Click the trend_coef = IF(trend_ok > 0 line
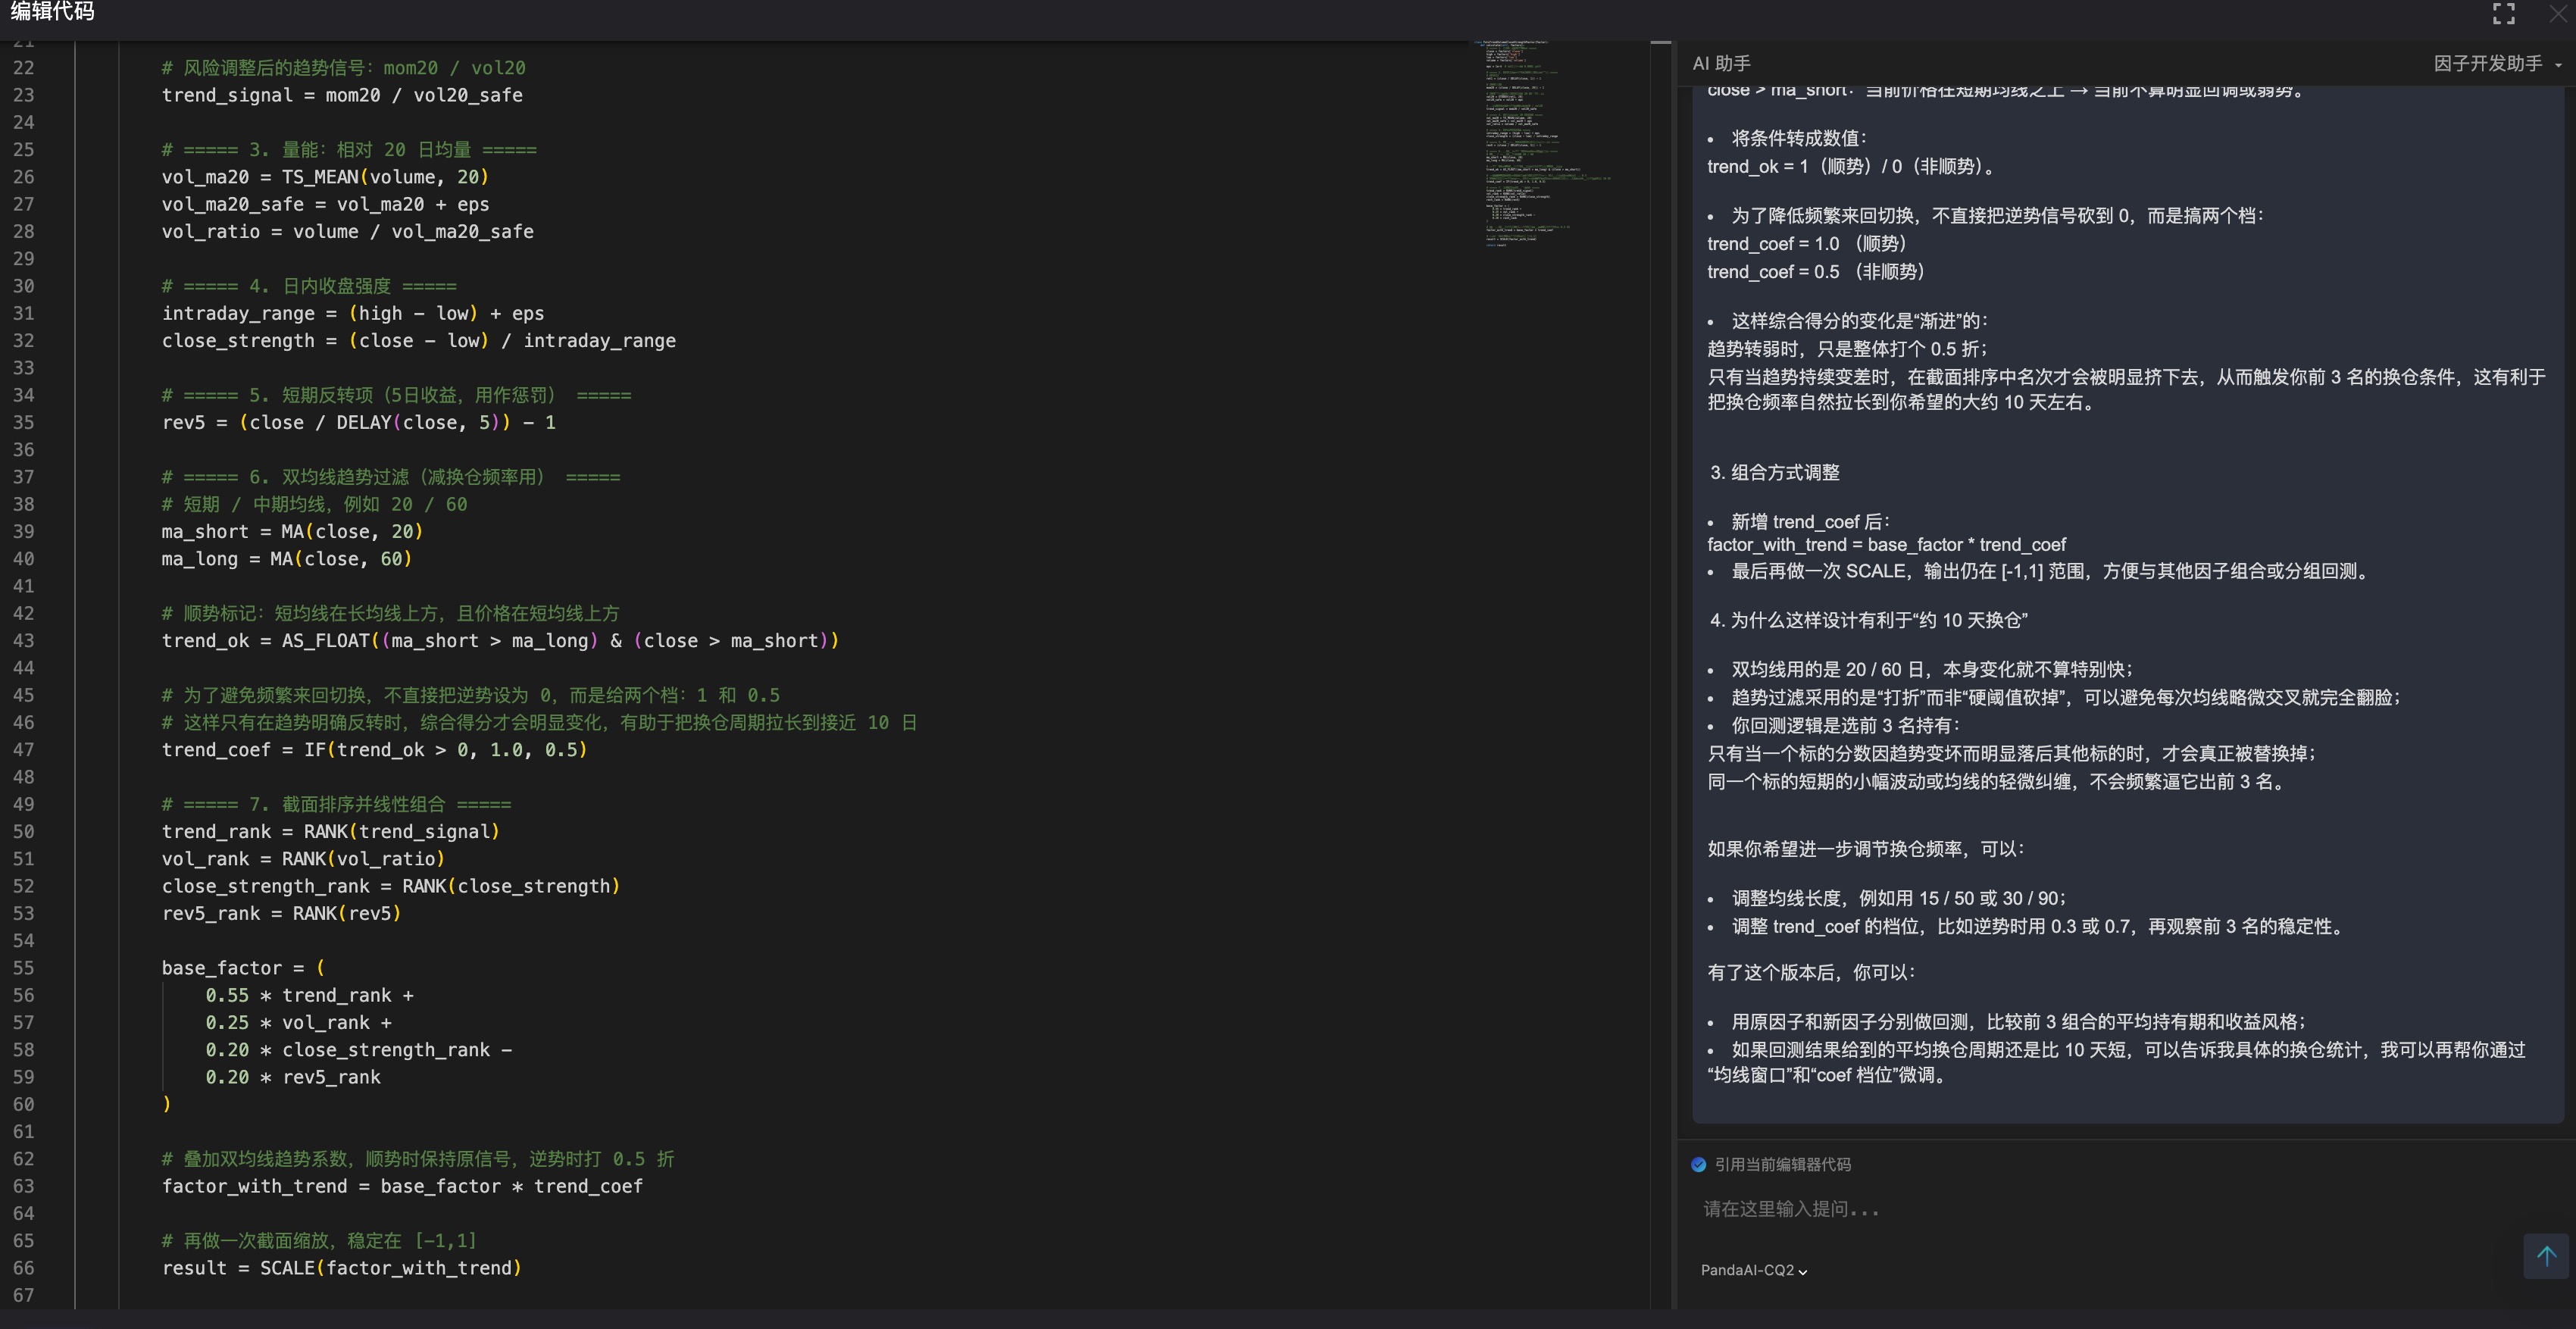The width and height of the screenshot is (2576, 1329). (x=374, y=750)
